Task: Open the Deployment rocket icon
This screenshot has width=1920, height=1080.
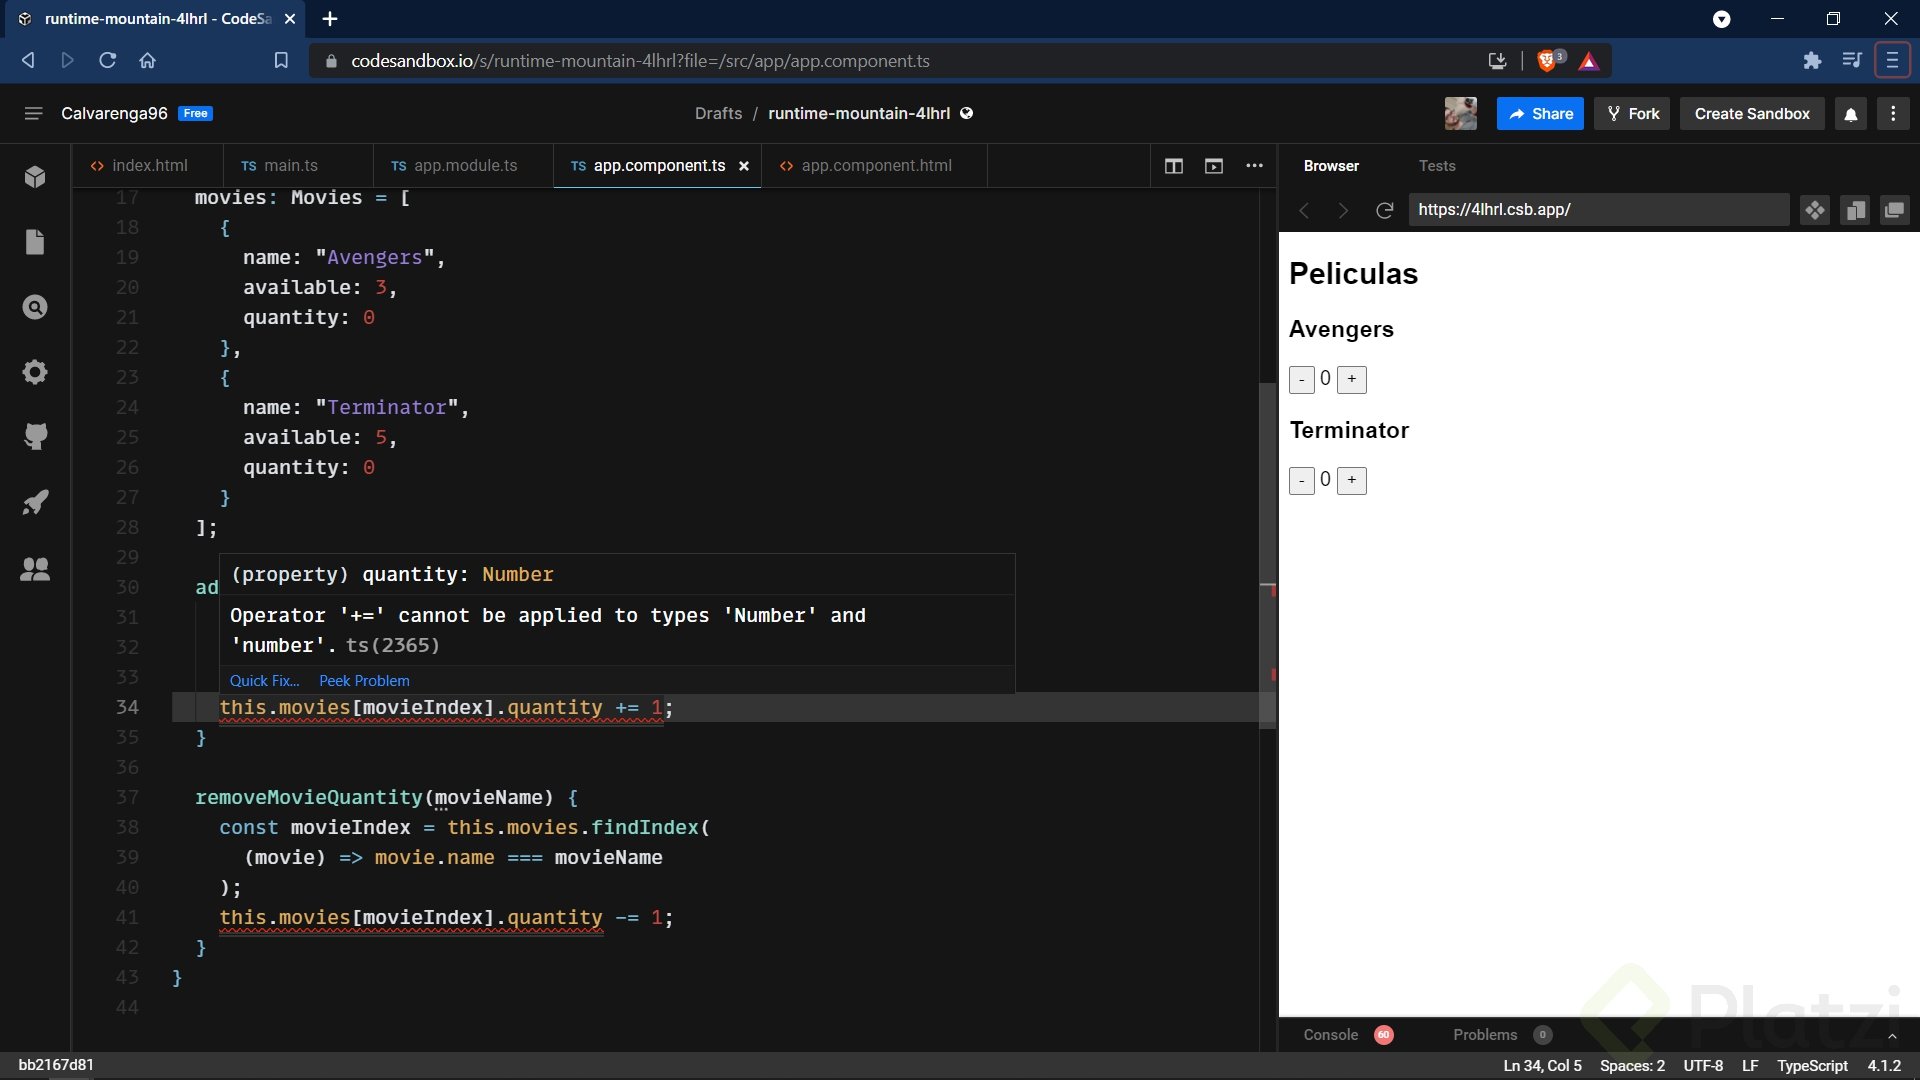Action: click(x=35, y=502)
